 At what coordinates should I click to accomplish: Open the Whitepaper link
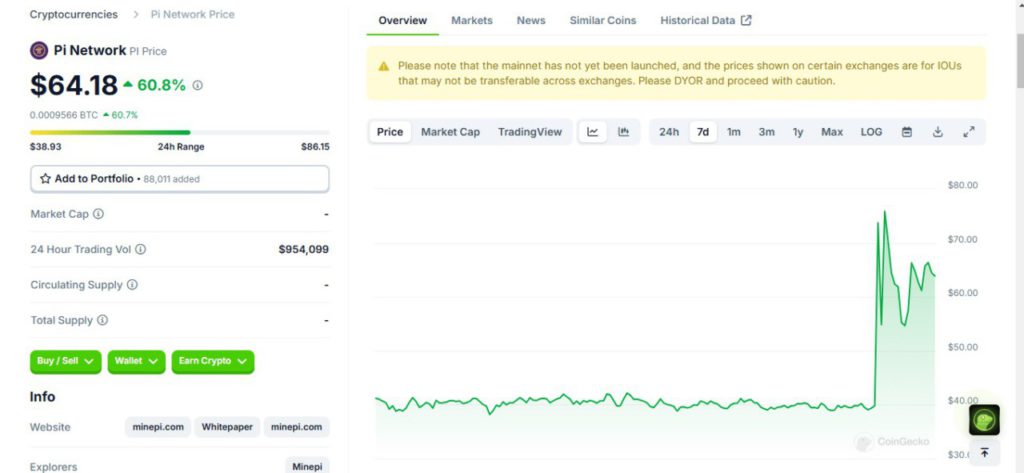point(227,427)
